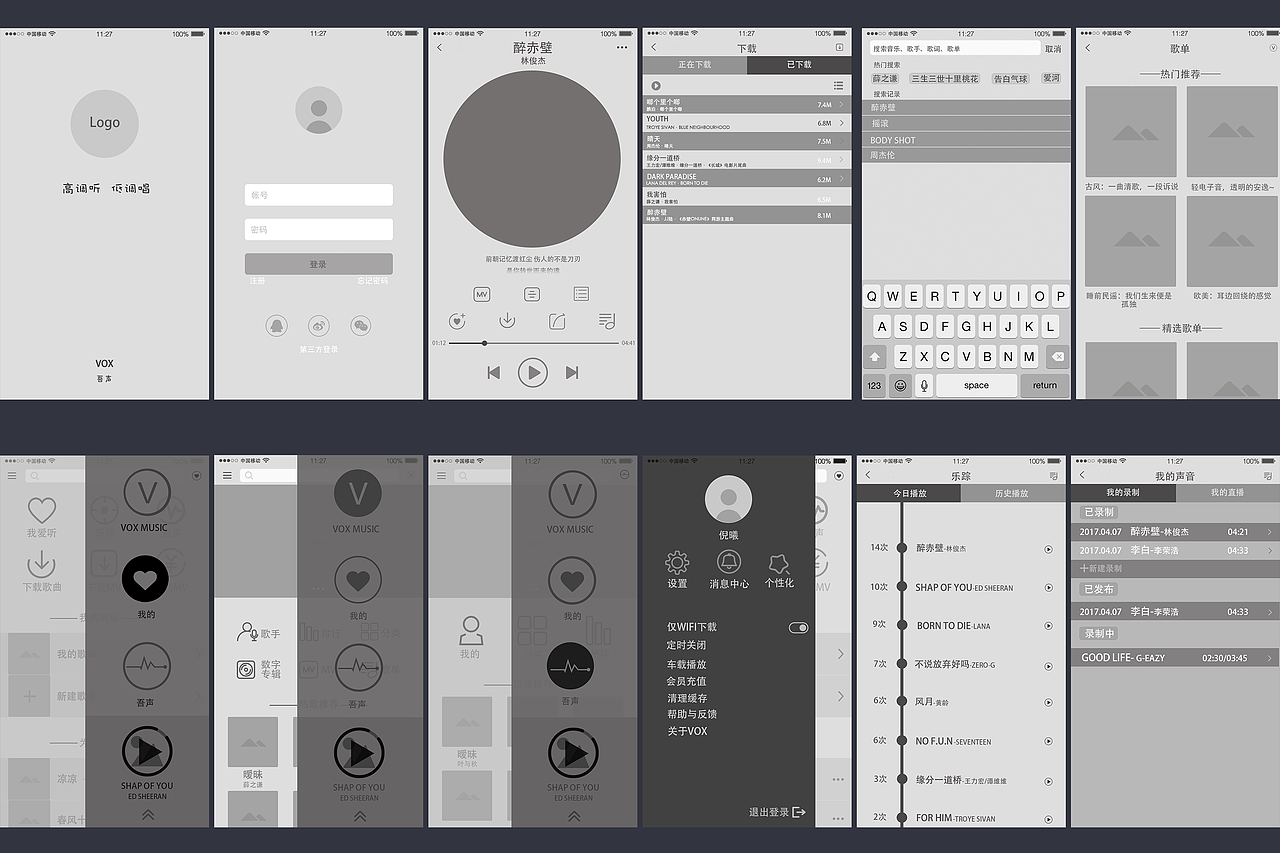
Task: Toggle the 仅WIFI下载 switch
Action: tap(798, 627)
